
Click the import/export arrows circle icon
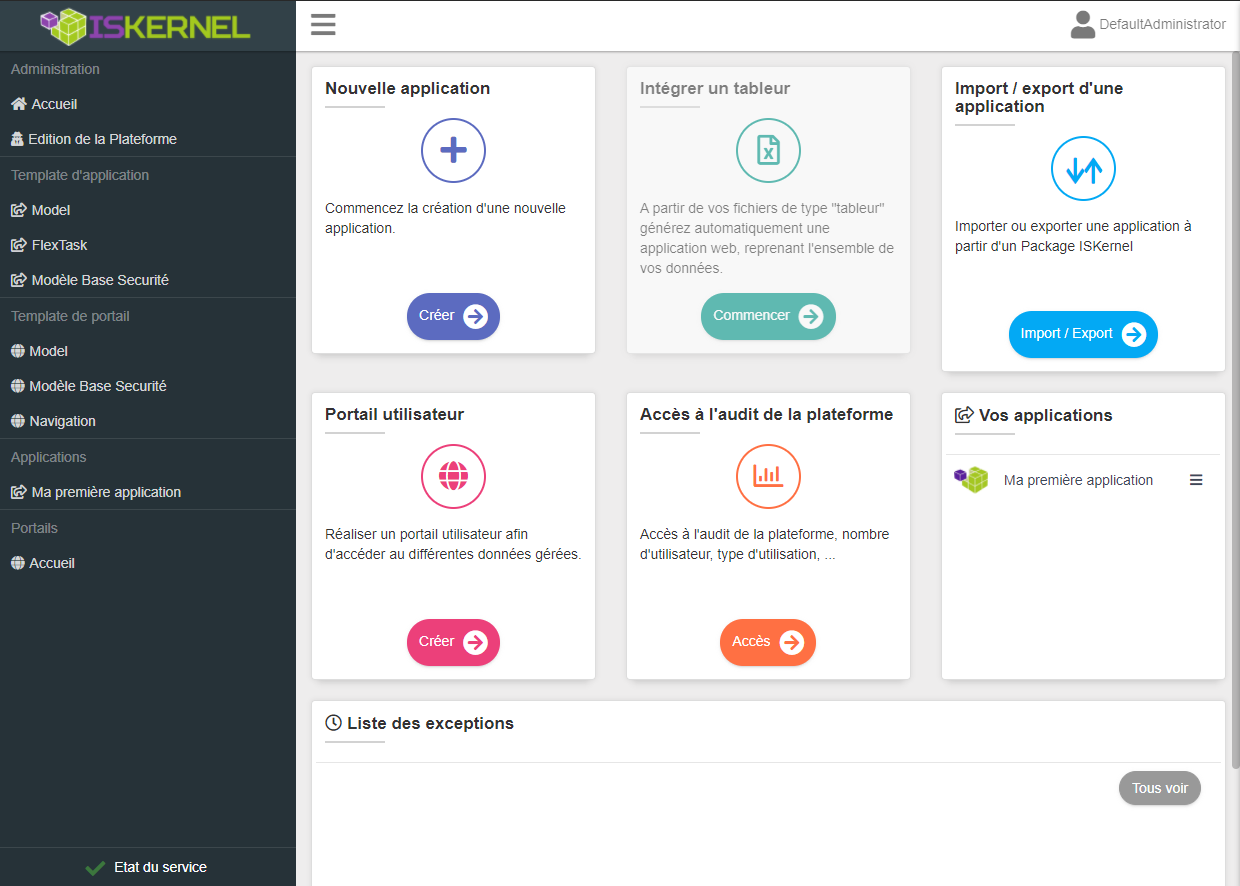1083,169
